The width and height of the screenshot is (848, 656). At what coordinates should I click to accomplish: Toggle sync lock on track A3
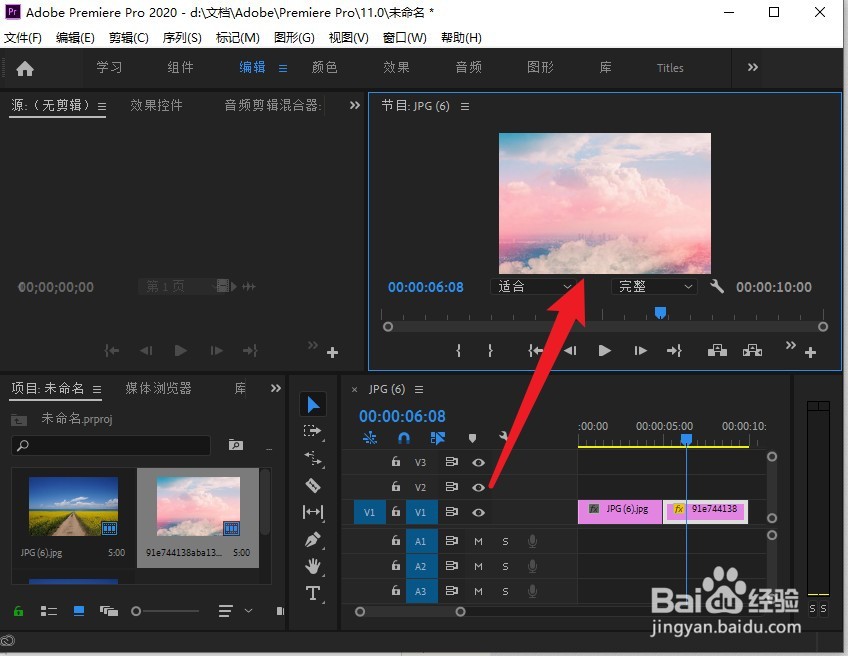click(451, 591)
